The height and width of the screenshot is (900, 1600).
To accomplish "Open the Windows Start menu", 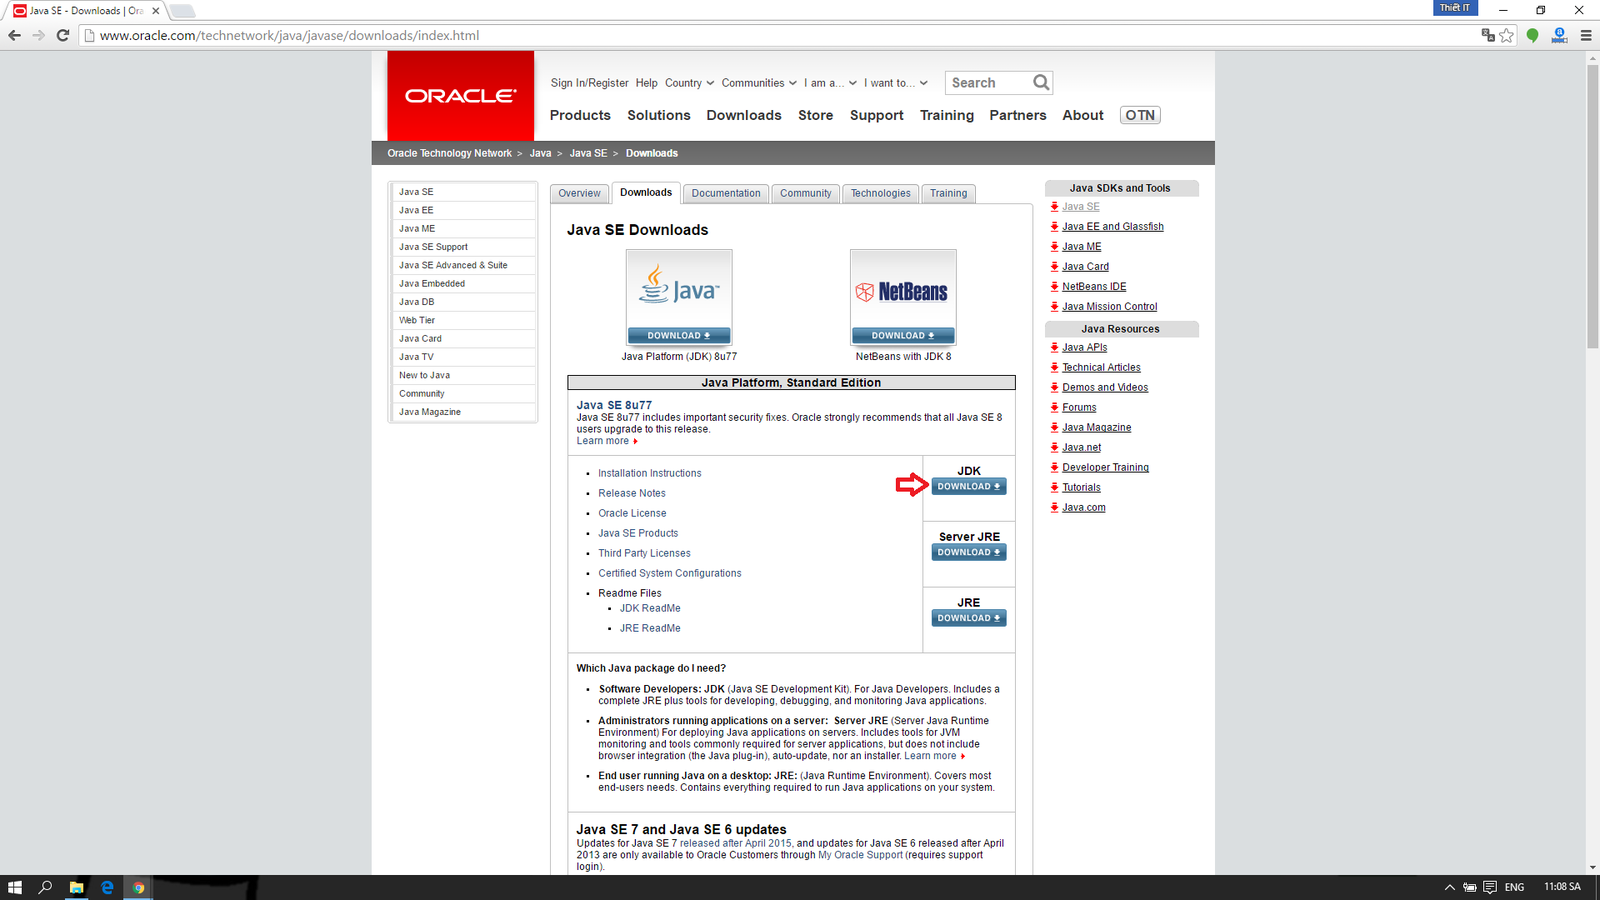I will point(15,887).
